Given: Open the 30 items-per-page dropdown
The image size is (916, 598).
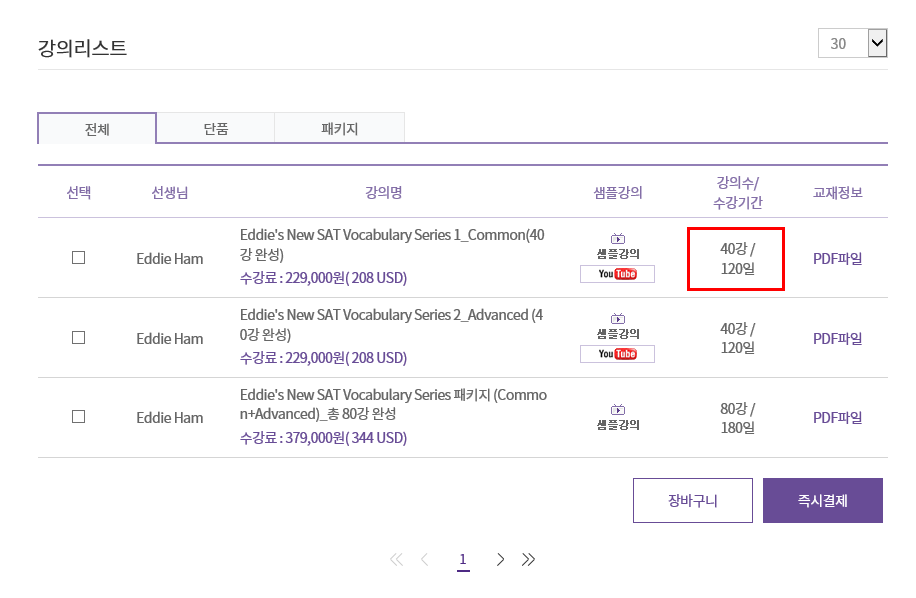Looking at the screenshot, I should tap(852, 43).
